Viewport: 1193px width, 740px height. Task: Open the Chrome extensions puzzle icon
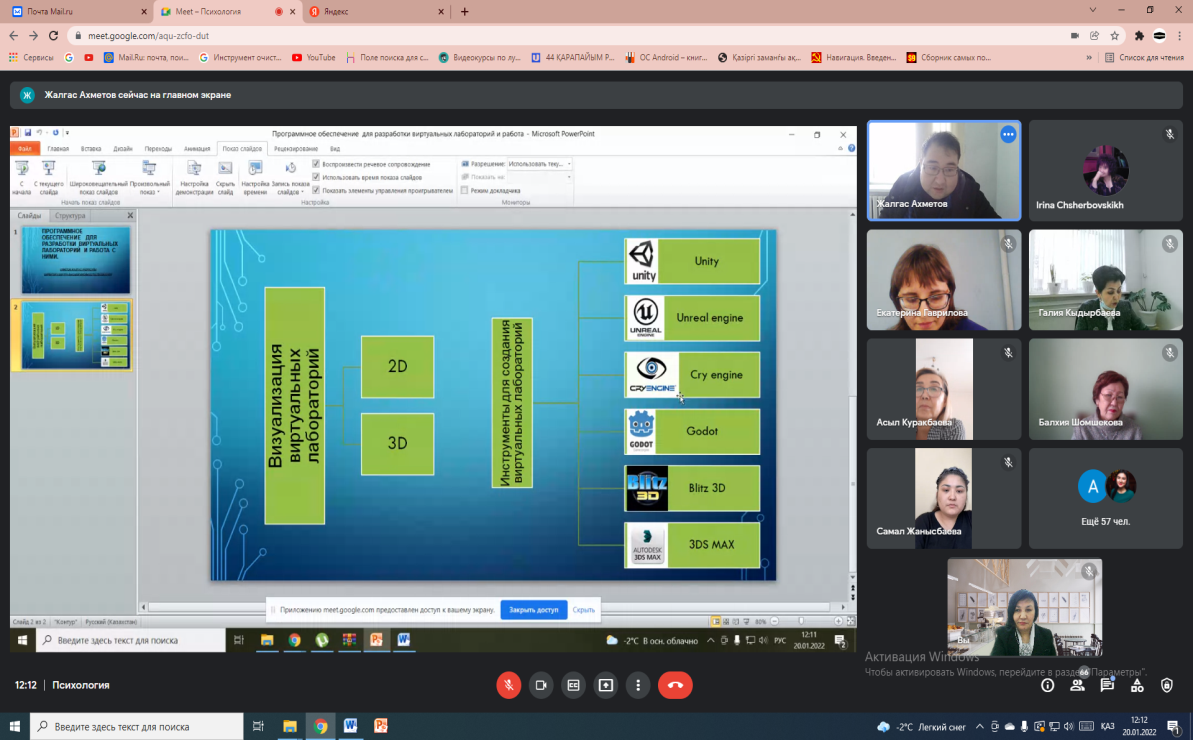coord(1138,35)
